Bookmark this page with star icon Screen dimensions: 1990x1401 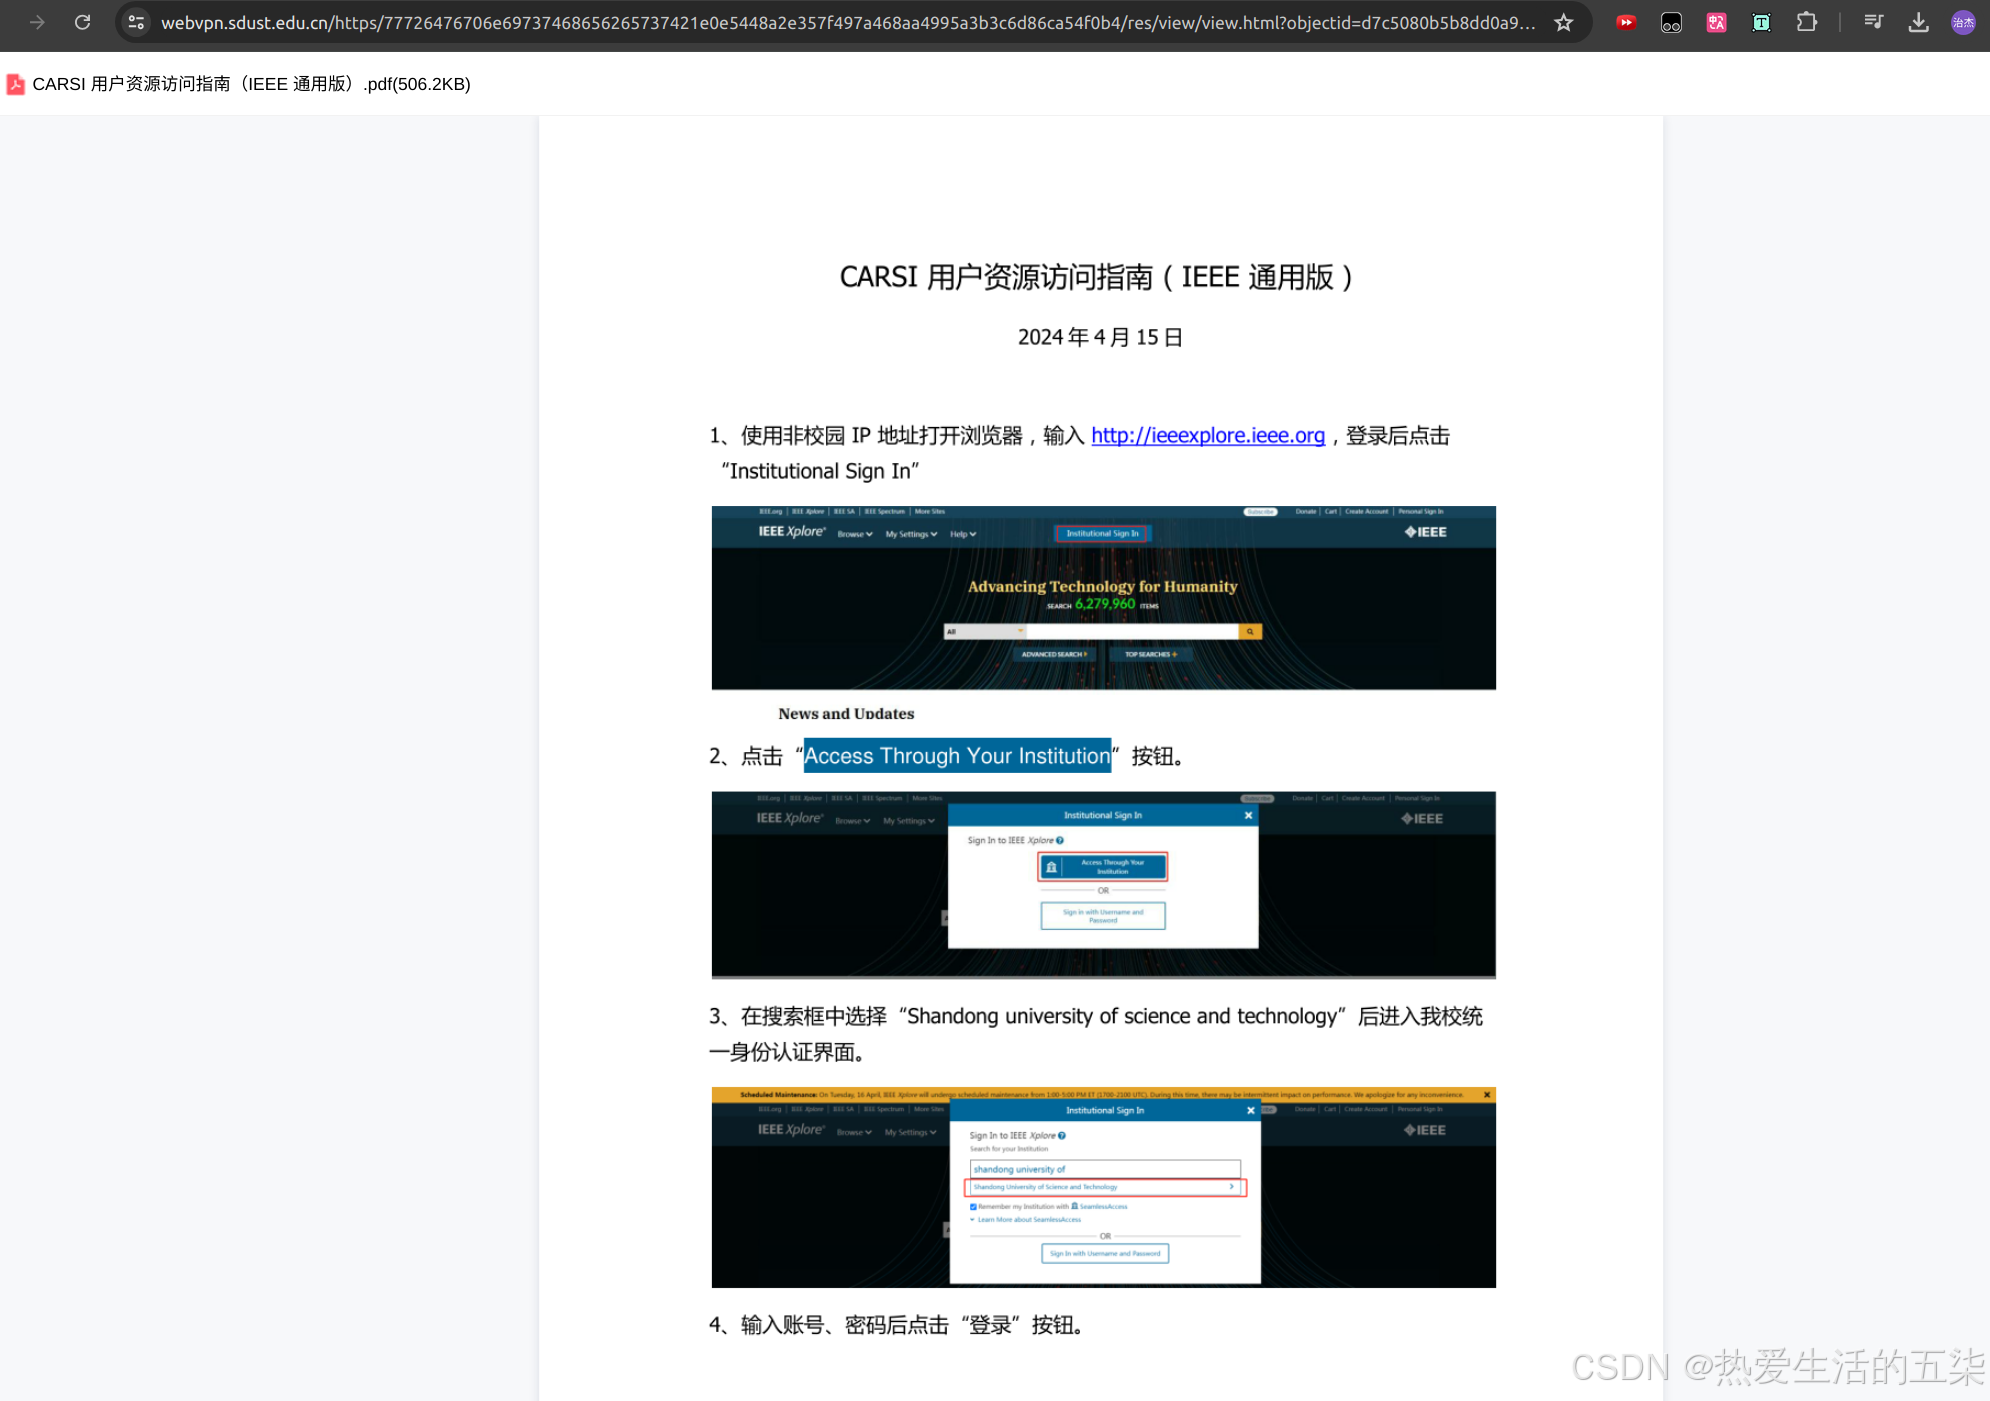(1564, 22)
